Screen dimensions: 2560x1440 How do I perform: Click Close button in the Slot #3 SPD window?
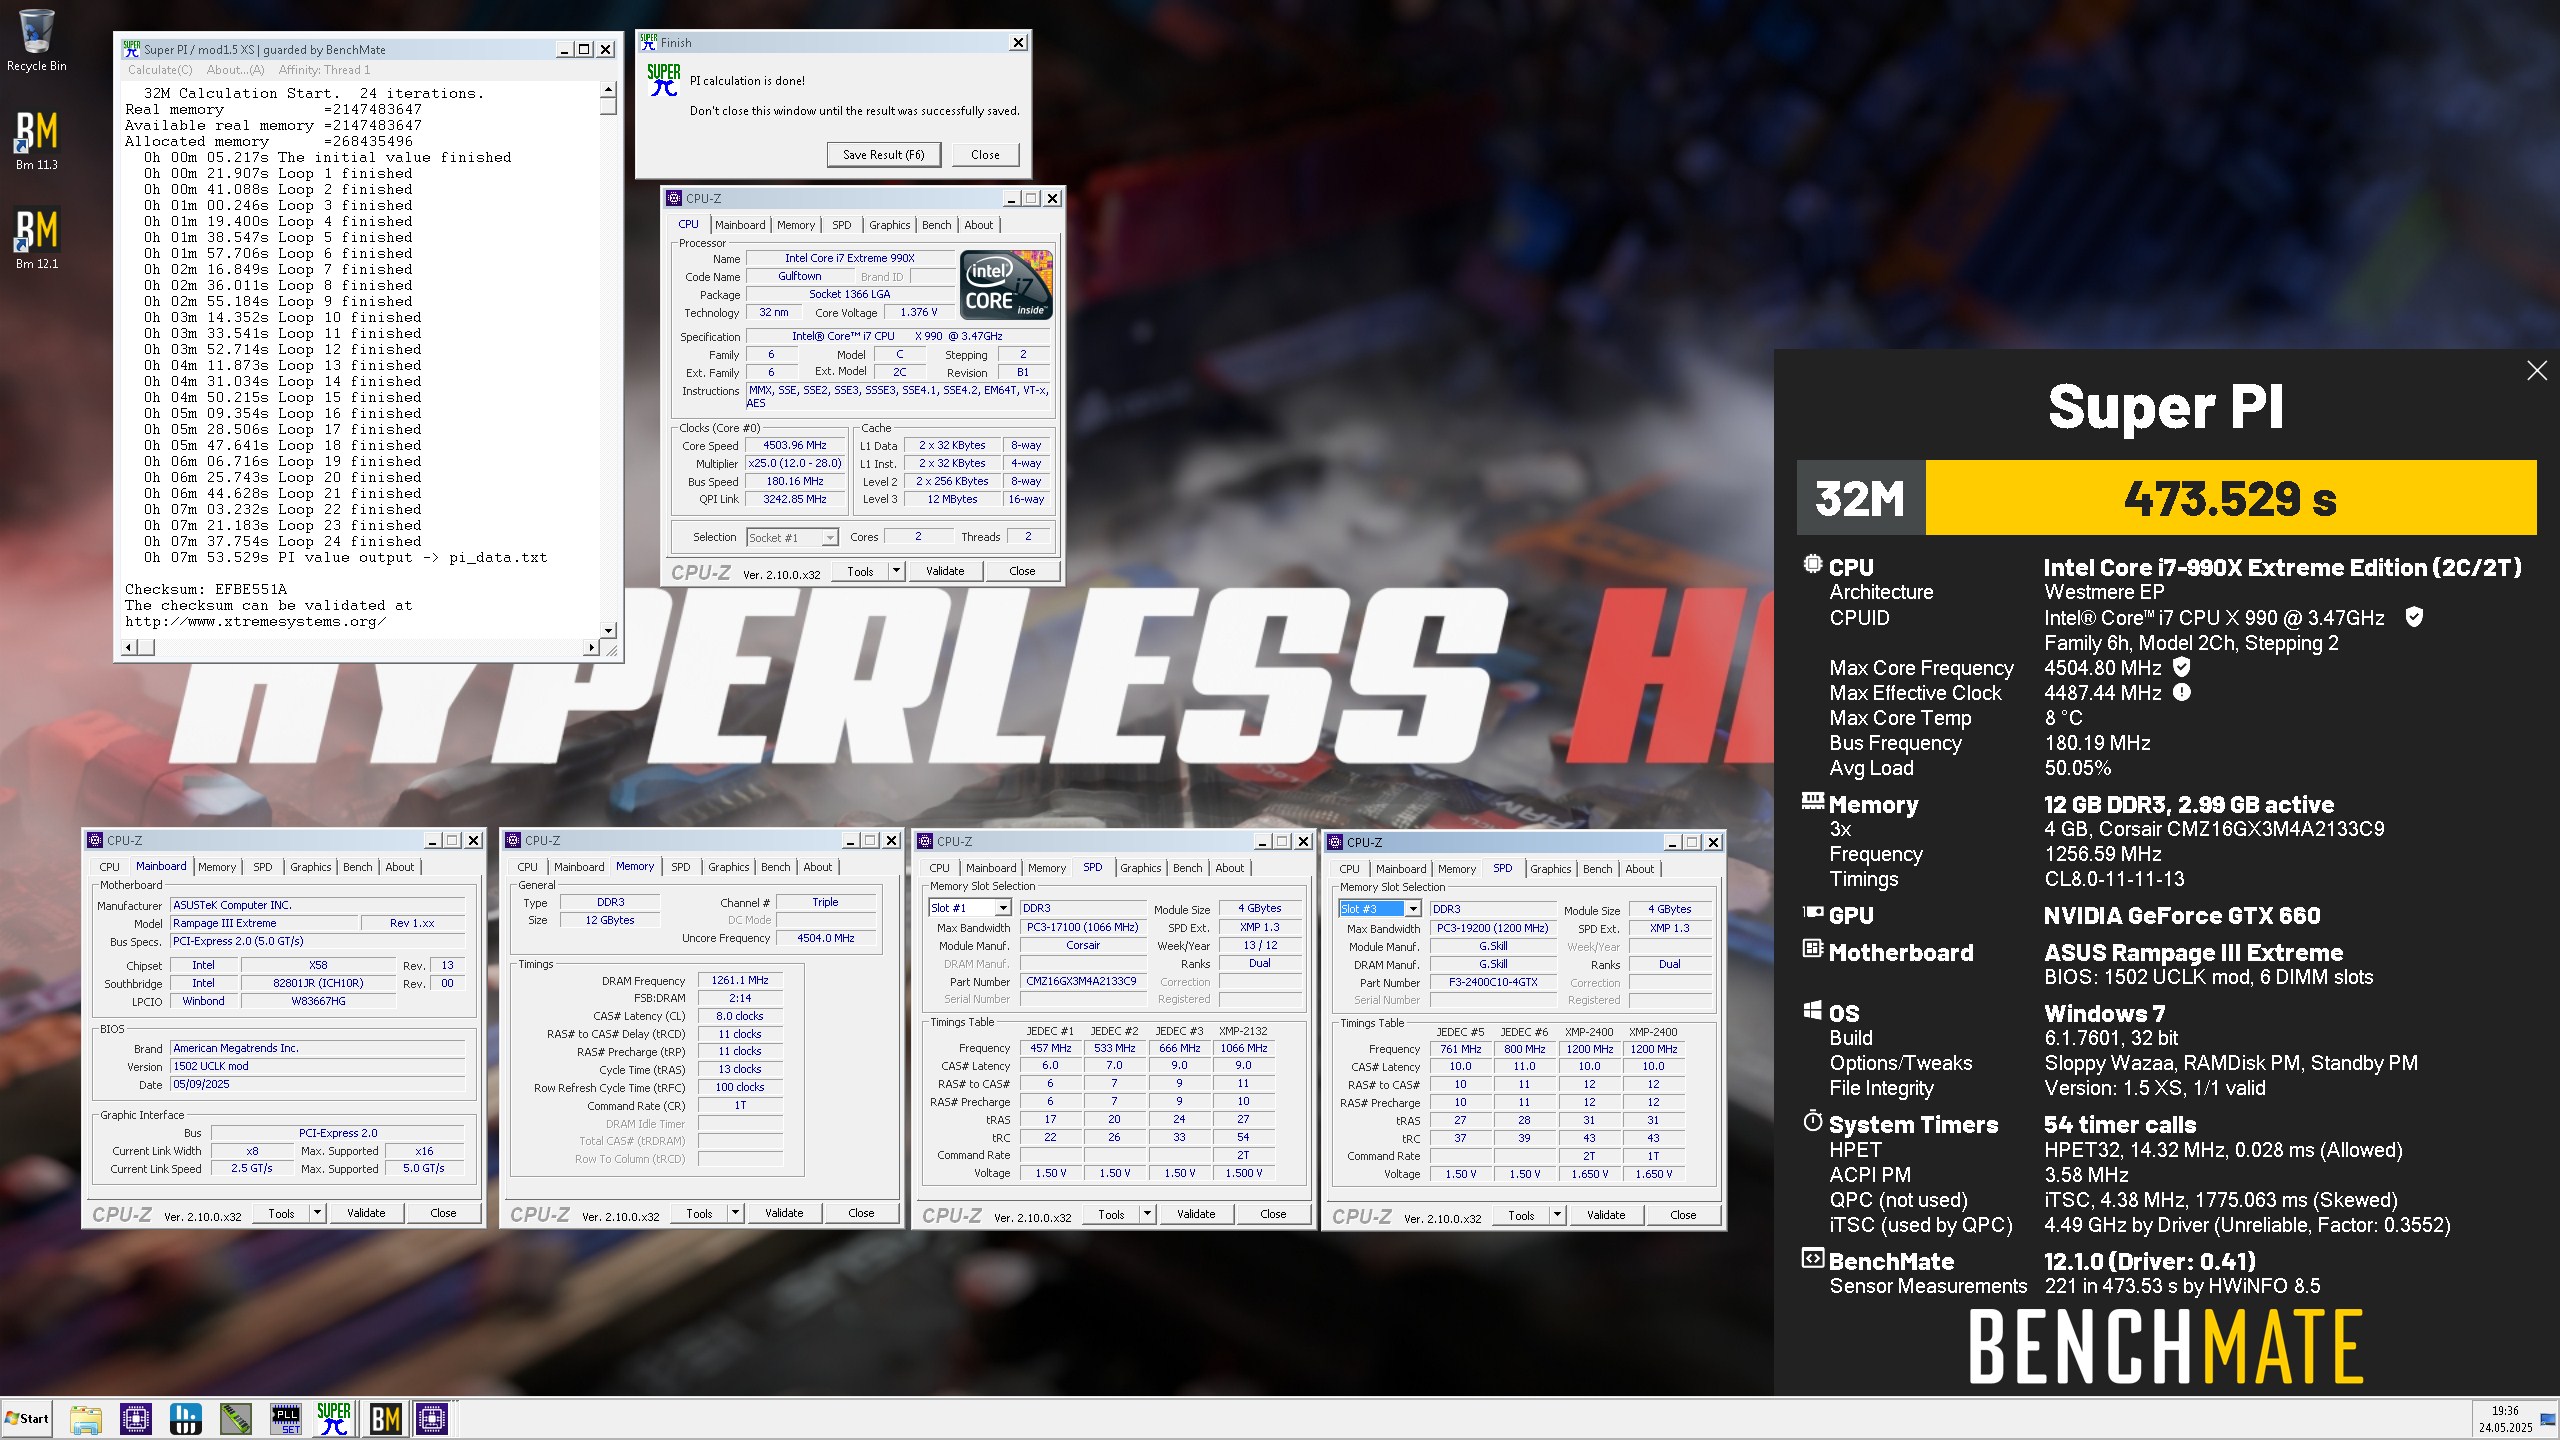pos(1683,1215)
